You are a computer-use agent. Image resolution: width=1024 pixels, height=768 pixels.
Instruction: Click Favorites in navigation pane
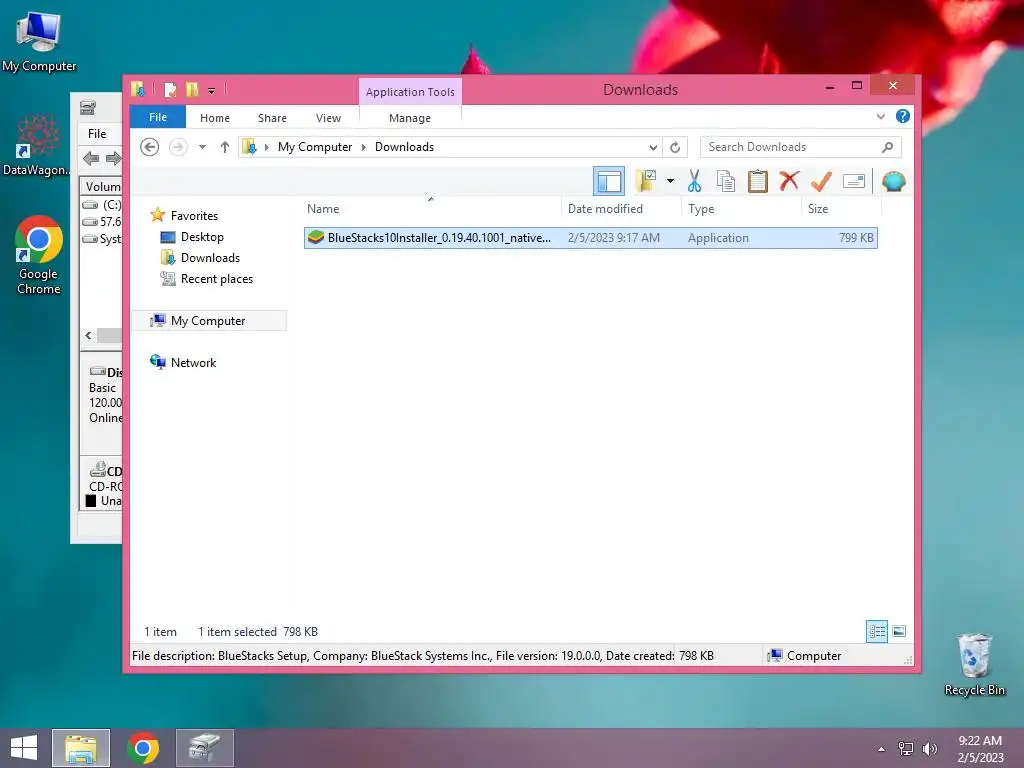(x=194, y=216)
